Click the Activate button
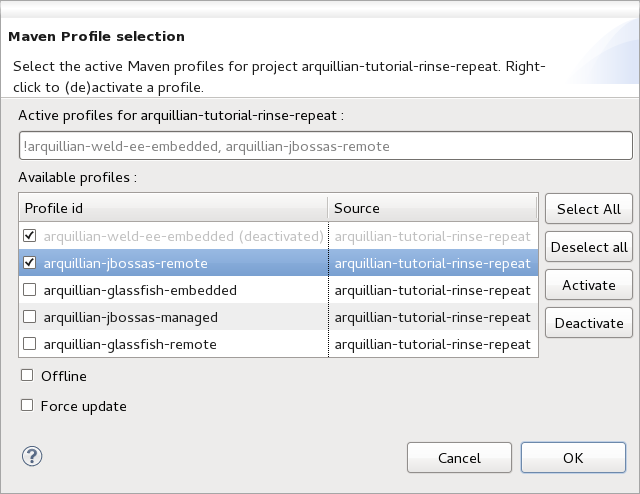 click(588, 285)
